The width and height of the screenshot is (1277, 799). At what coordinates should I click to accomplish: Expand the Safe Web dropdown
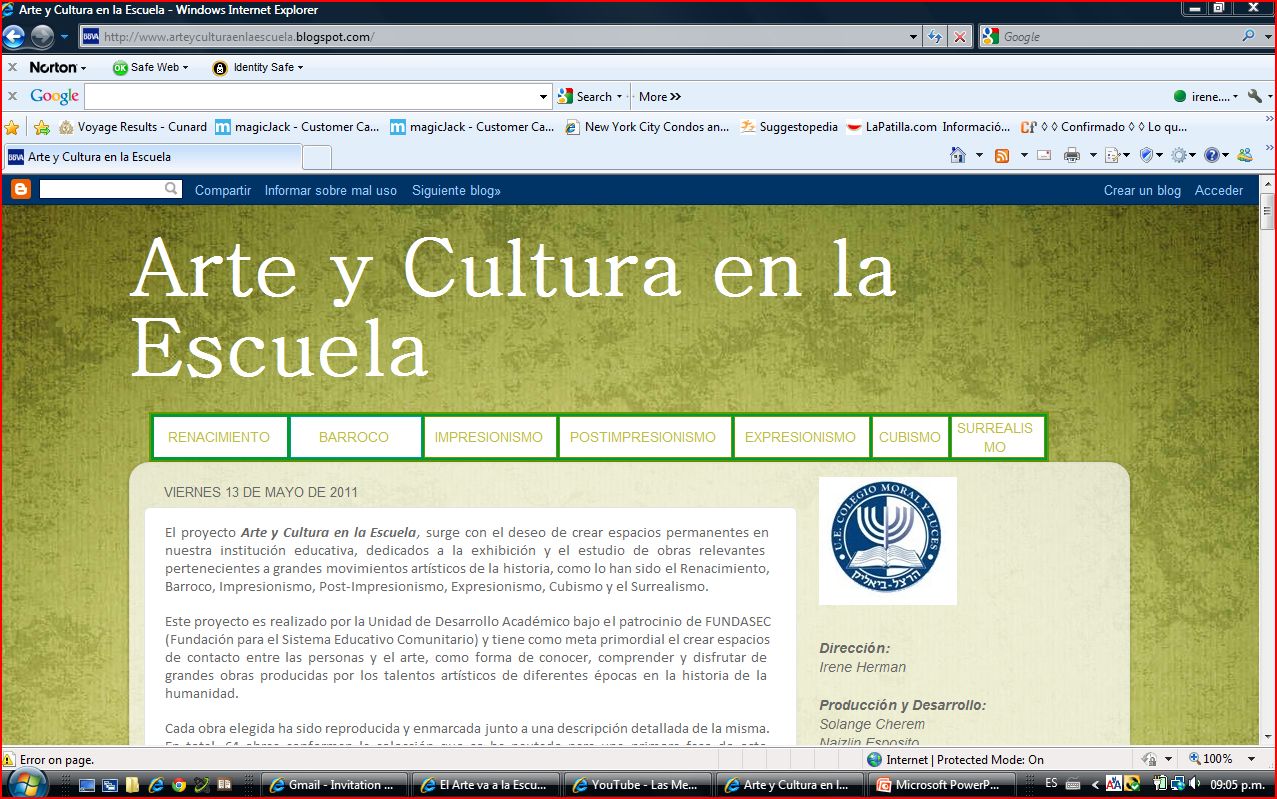click(x=185, y=68)
